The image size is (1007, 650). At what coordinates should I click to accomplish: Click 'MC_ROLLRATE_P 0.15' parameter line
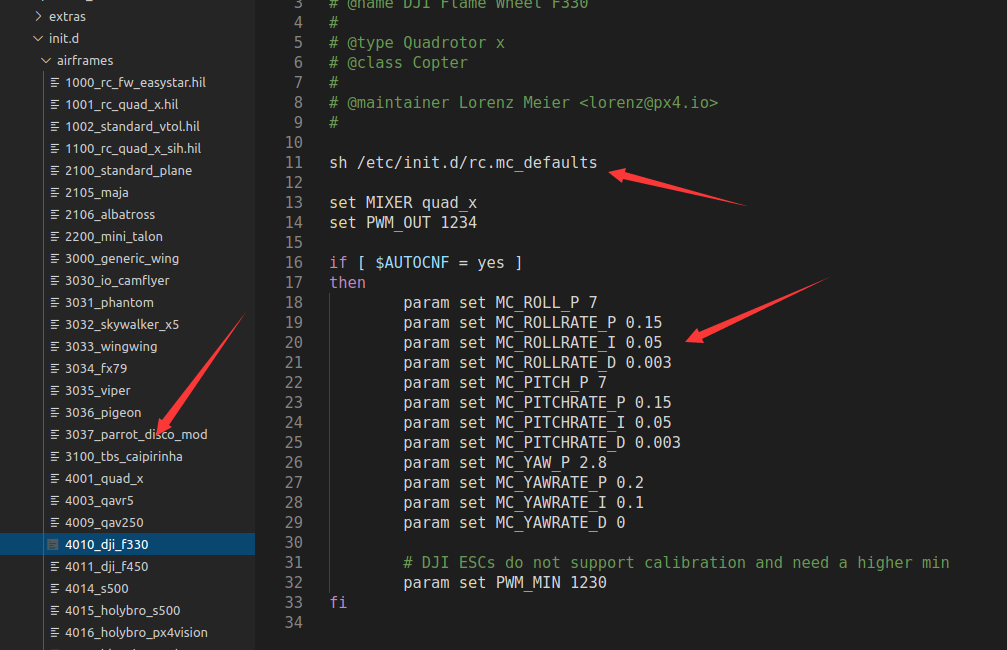(x=532, y=322)
